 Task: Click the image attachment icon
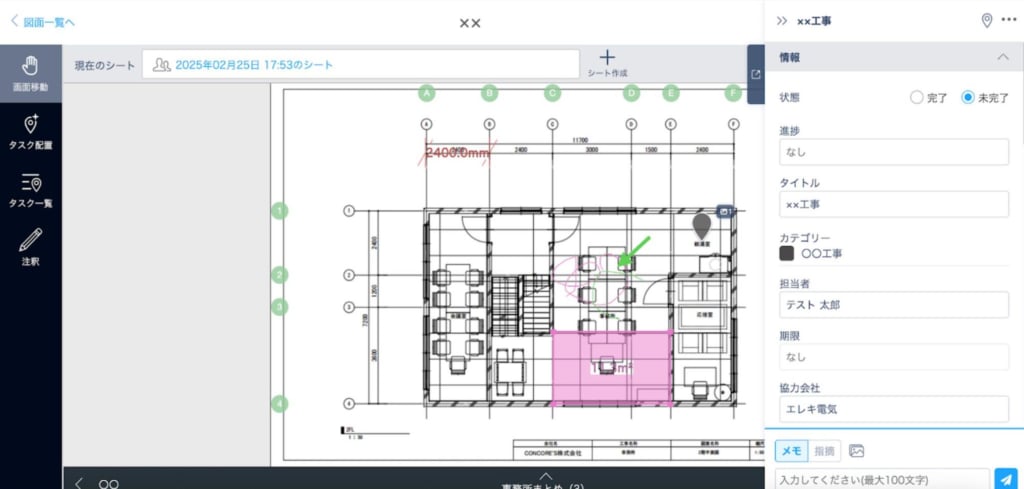[x=856, y=451]
